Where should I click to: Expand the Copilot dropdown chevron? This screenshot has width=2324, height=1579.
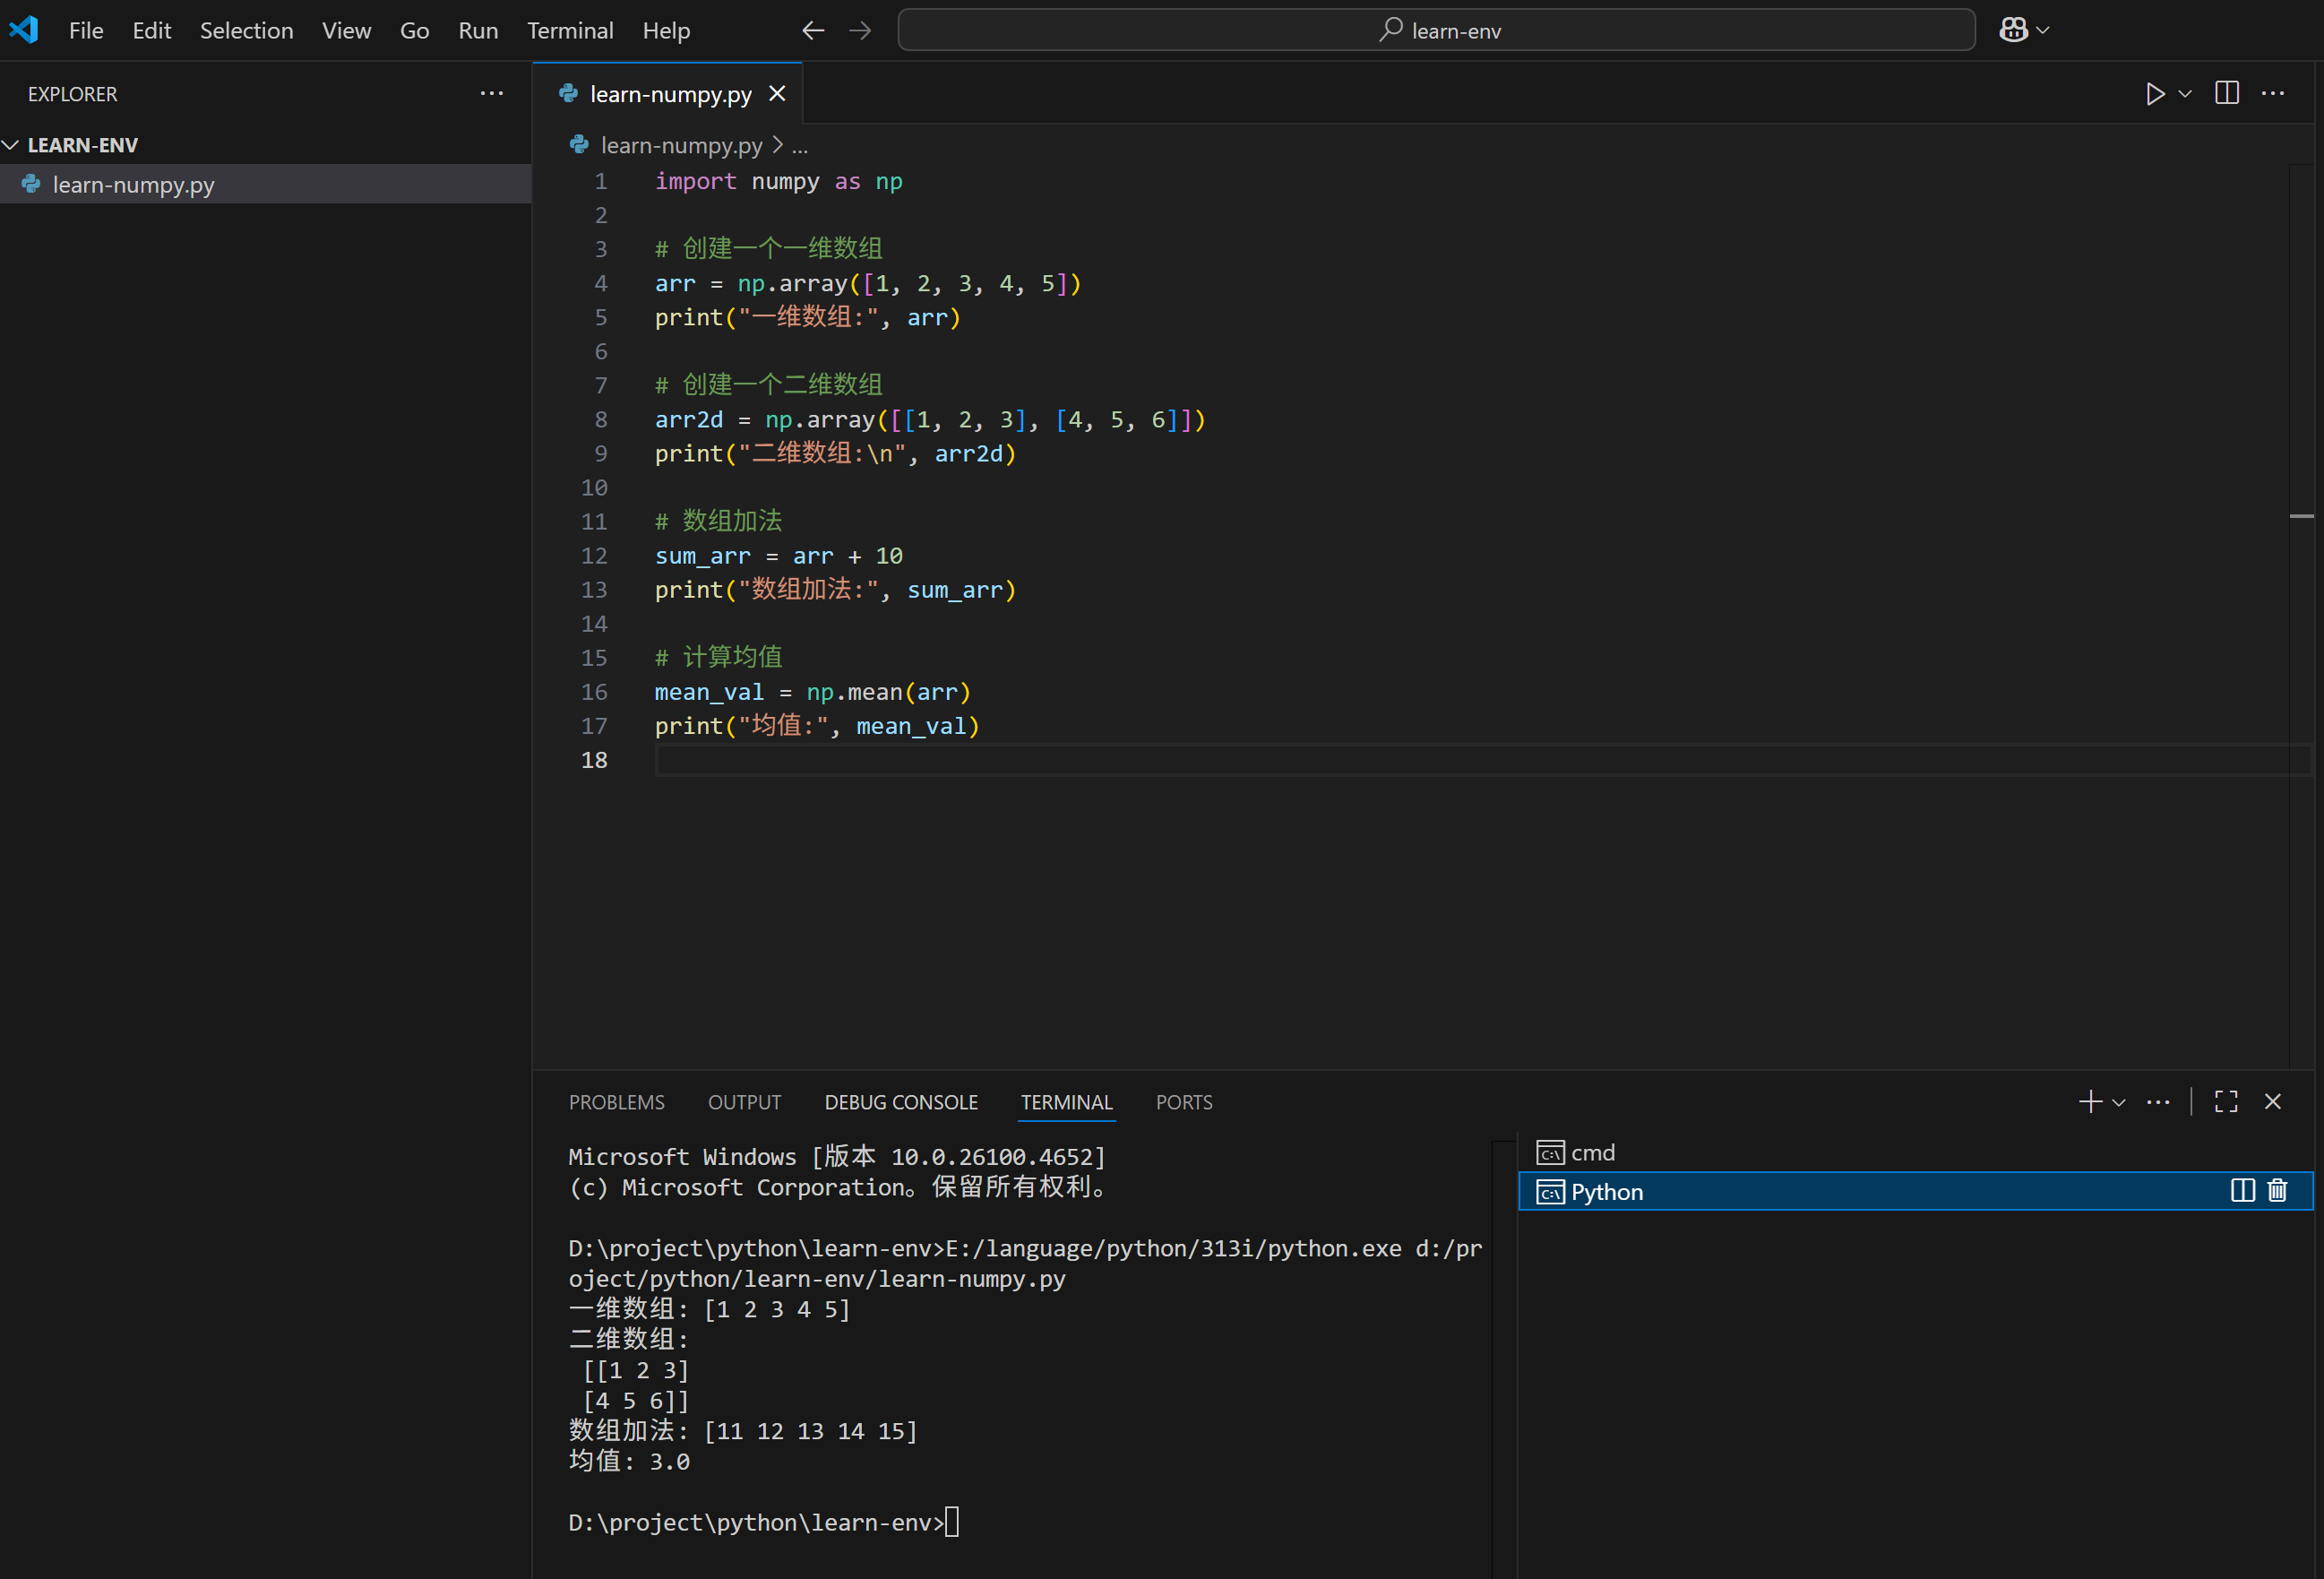coord(2043,30)
